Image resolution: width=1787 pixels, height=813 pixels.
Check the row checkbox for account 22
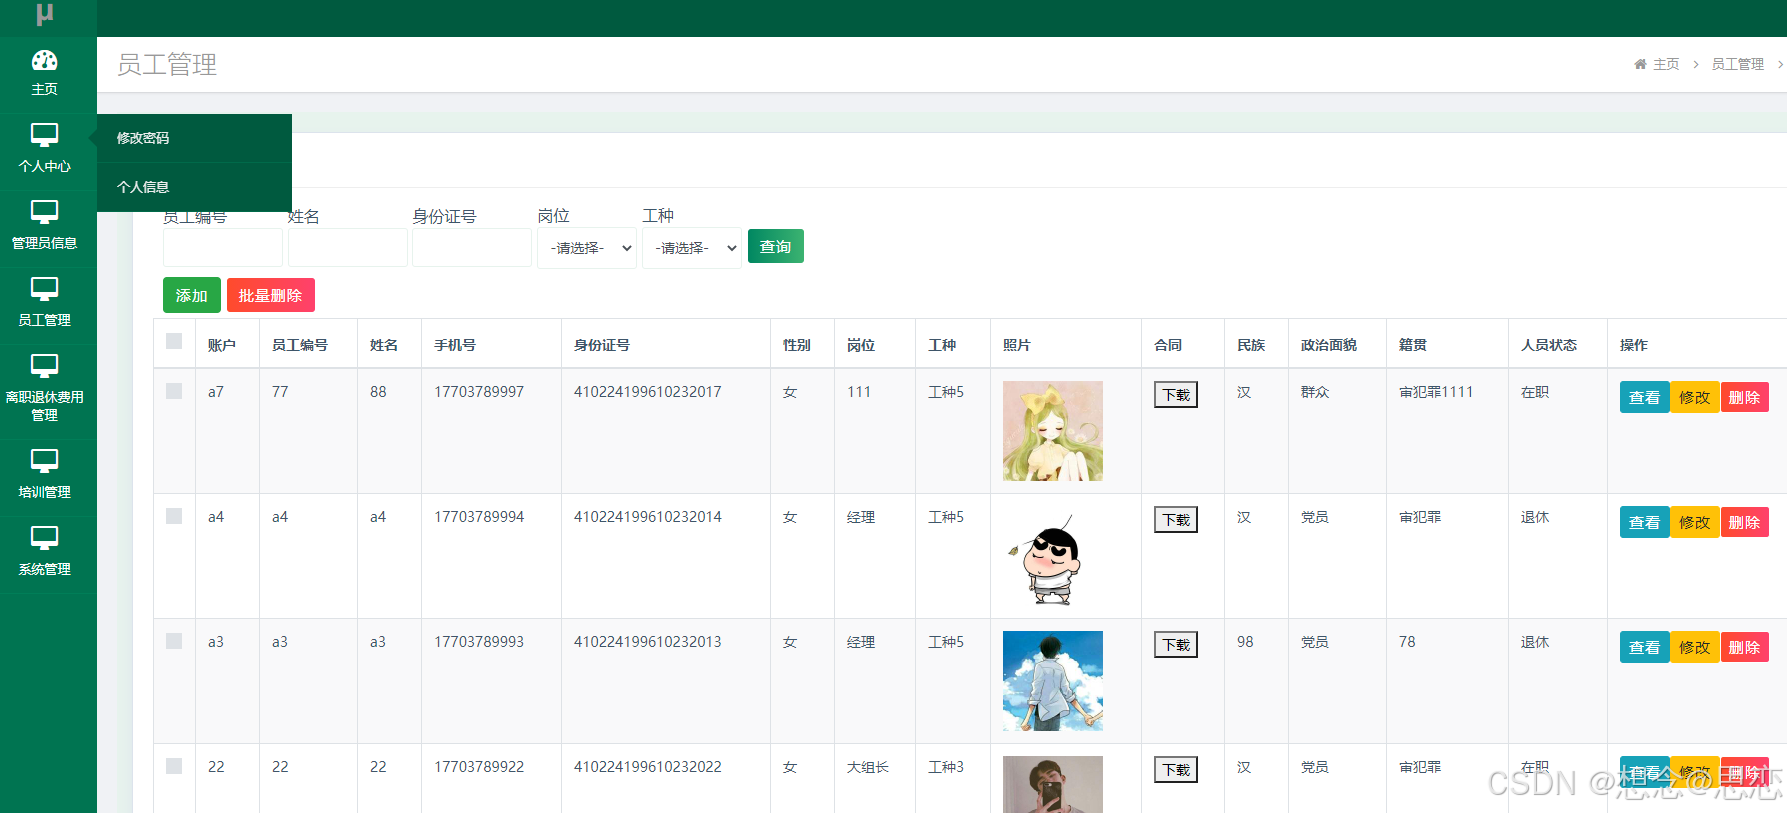(x=174, y=766)
